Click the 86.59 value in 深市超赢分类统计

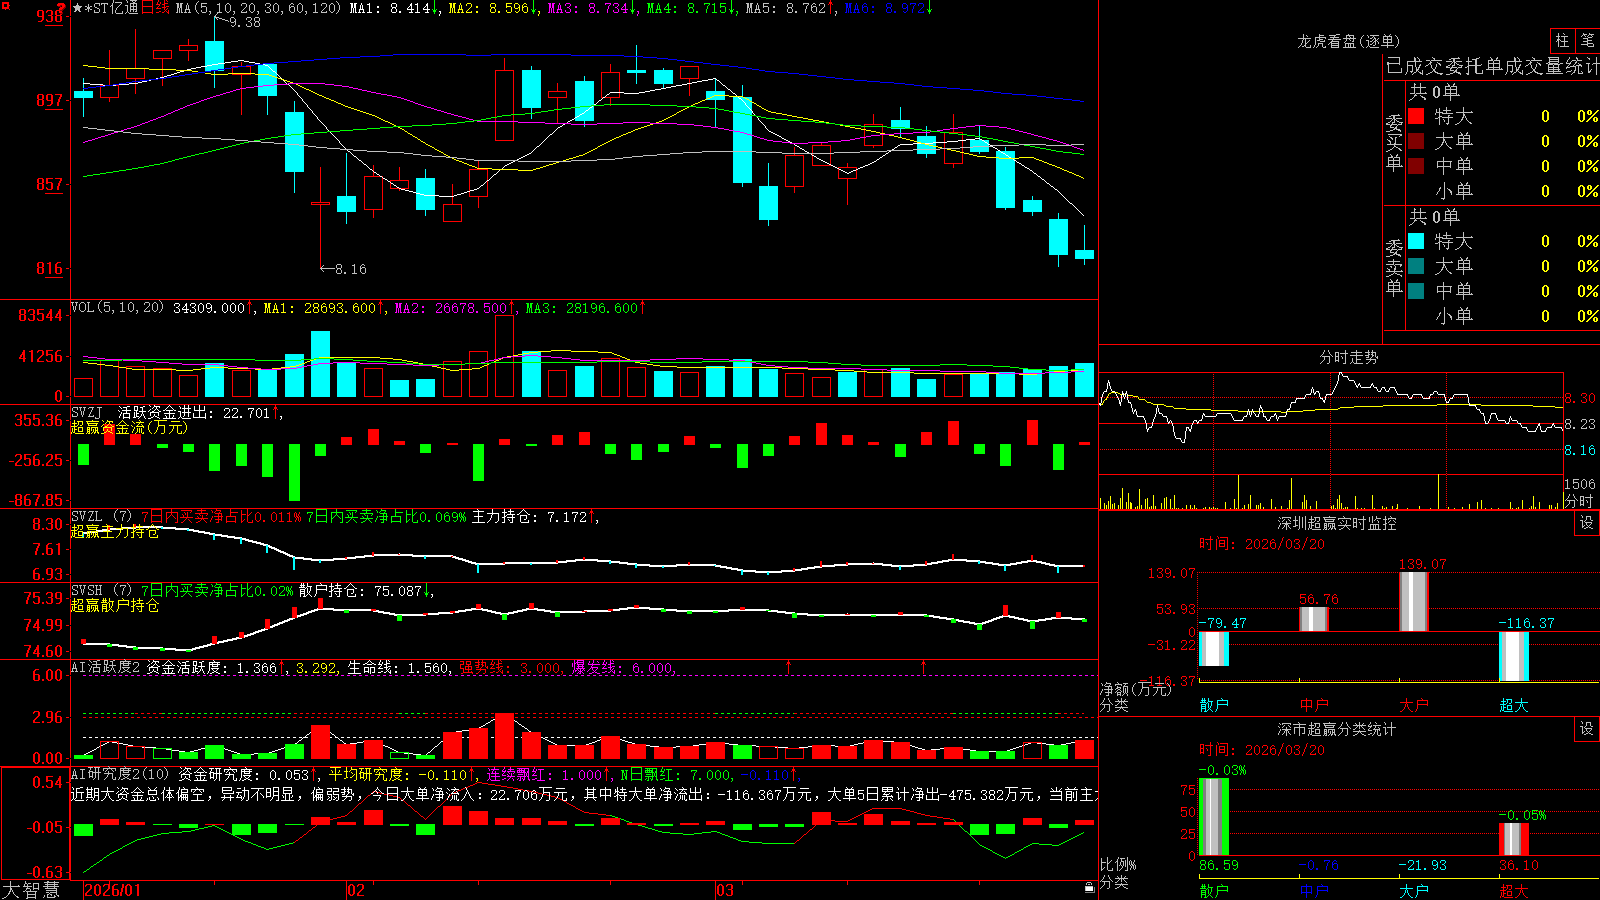[1218, 865]
